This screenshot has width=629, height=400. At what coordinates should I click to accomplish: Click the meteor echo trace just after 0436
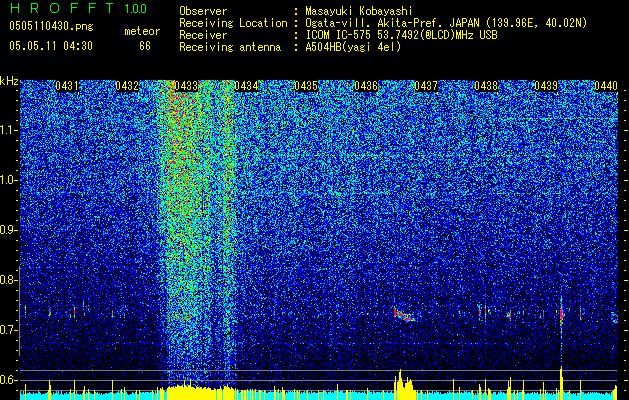click(404, 314)
